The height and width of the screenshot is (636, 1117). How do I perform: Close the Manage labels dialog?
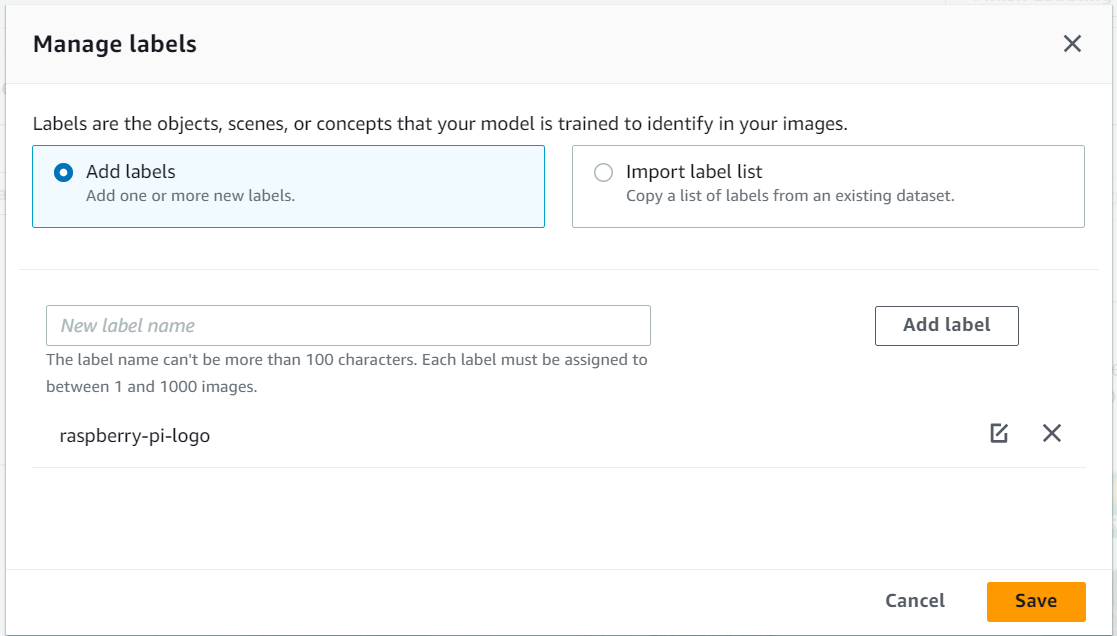click(1072, 43)
